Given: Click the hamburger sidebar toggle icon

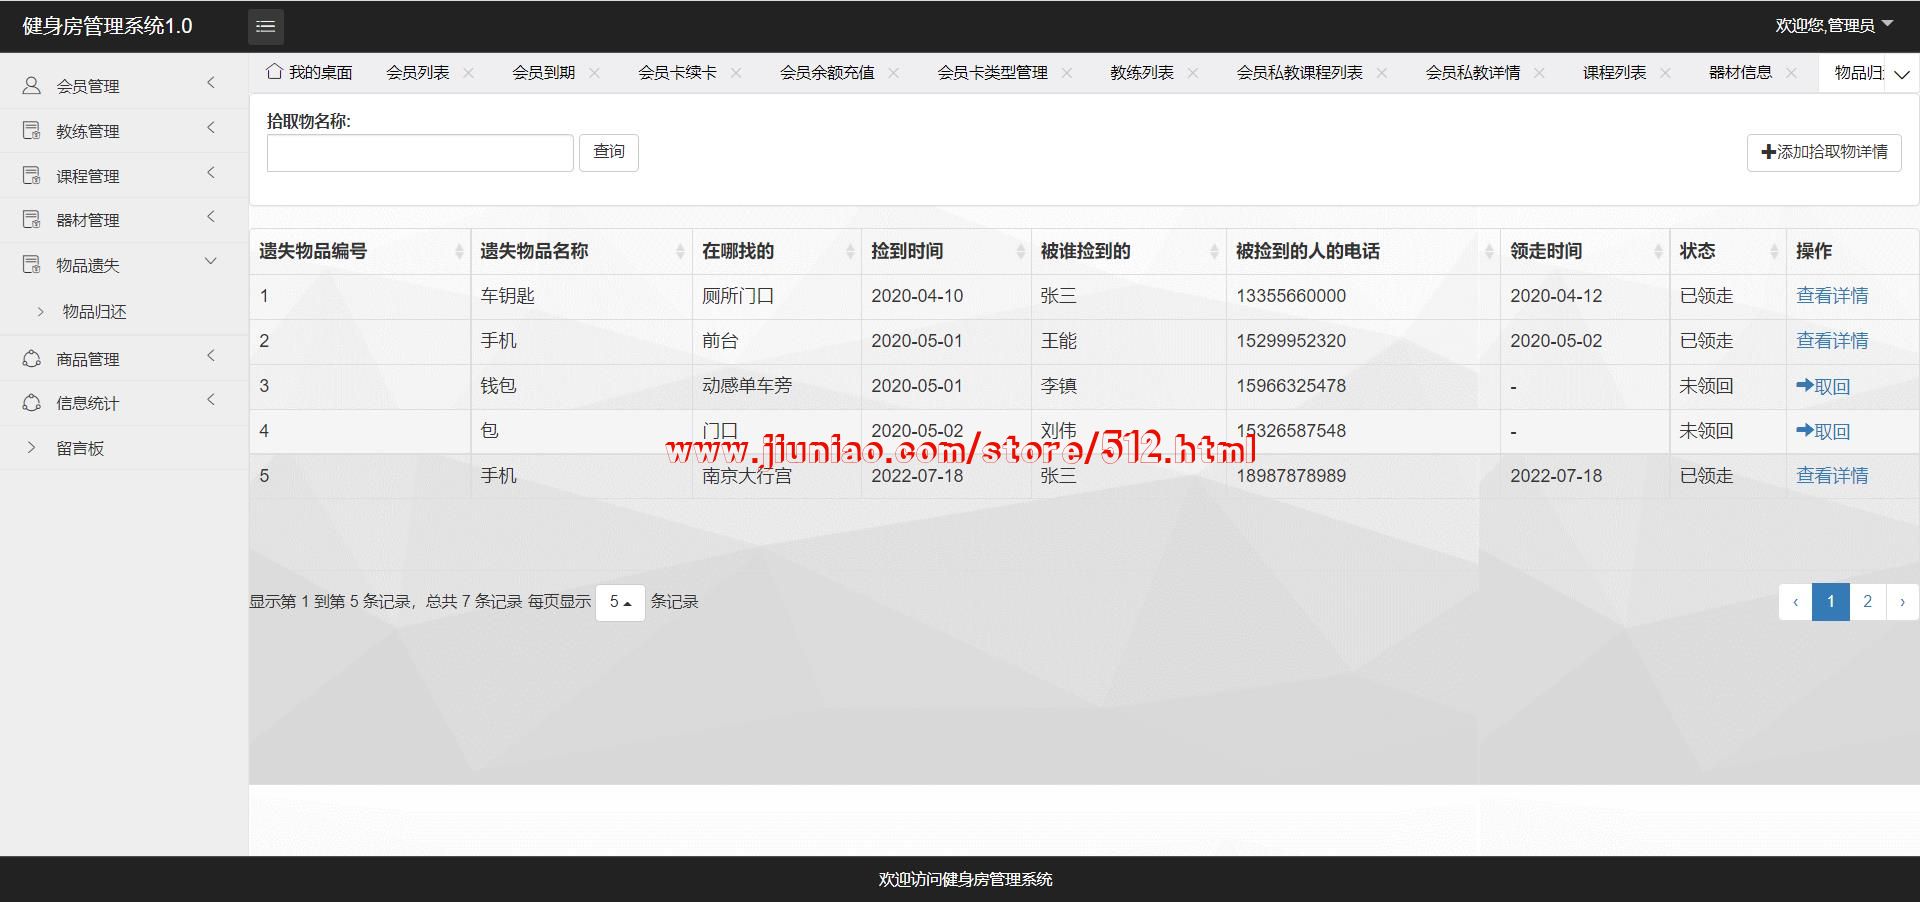Looking at the screenshot, I should [265, 27].
